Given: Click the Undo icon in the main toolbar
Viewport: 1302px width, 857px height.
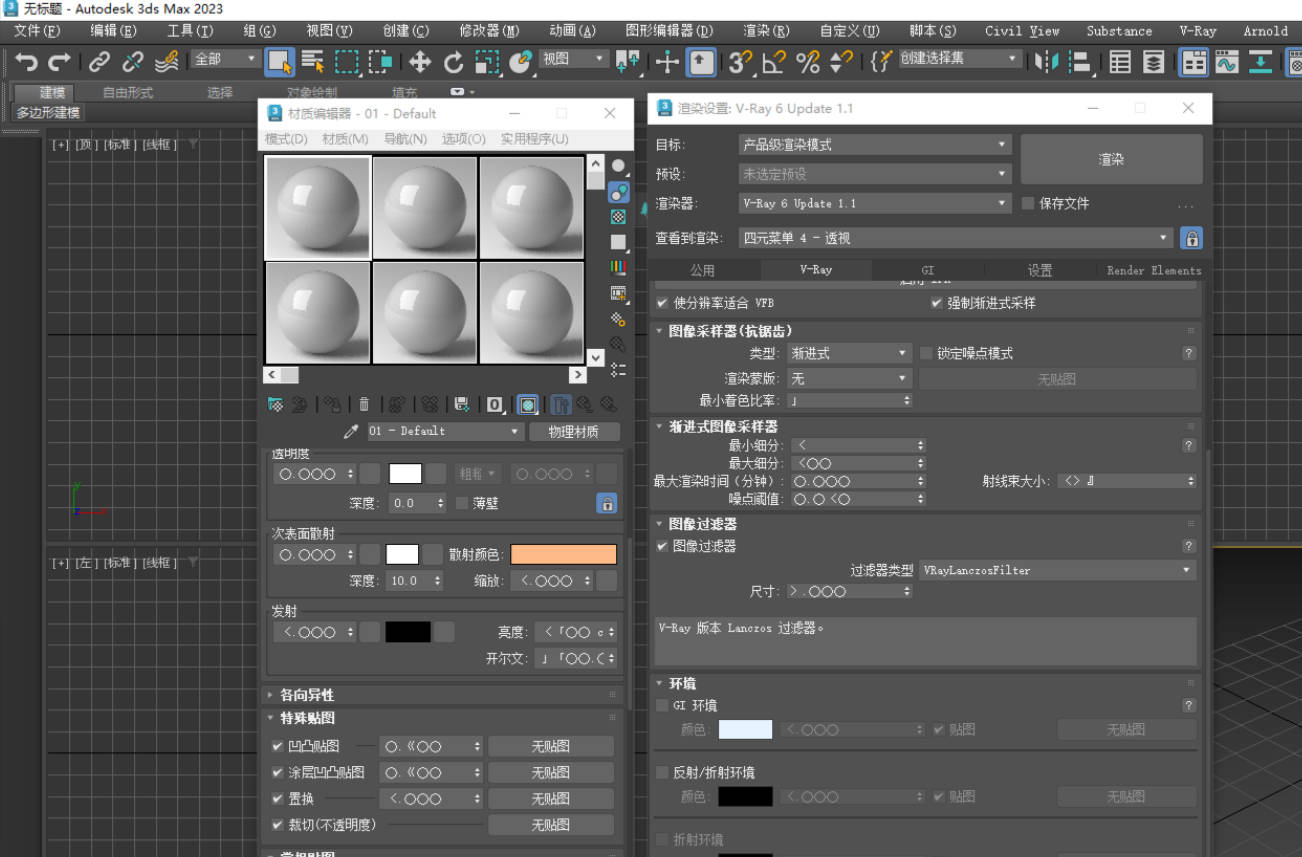Looking at the screenshot, I should [x=27, y=62].
